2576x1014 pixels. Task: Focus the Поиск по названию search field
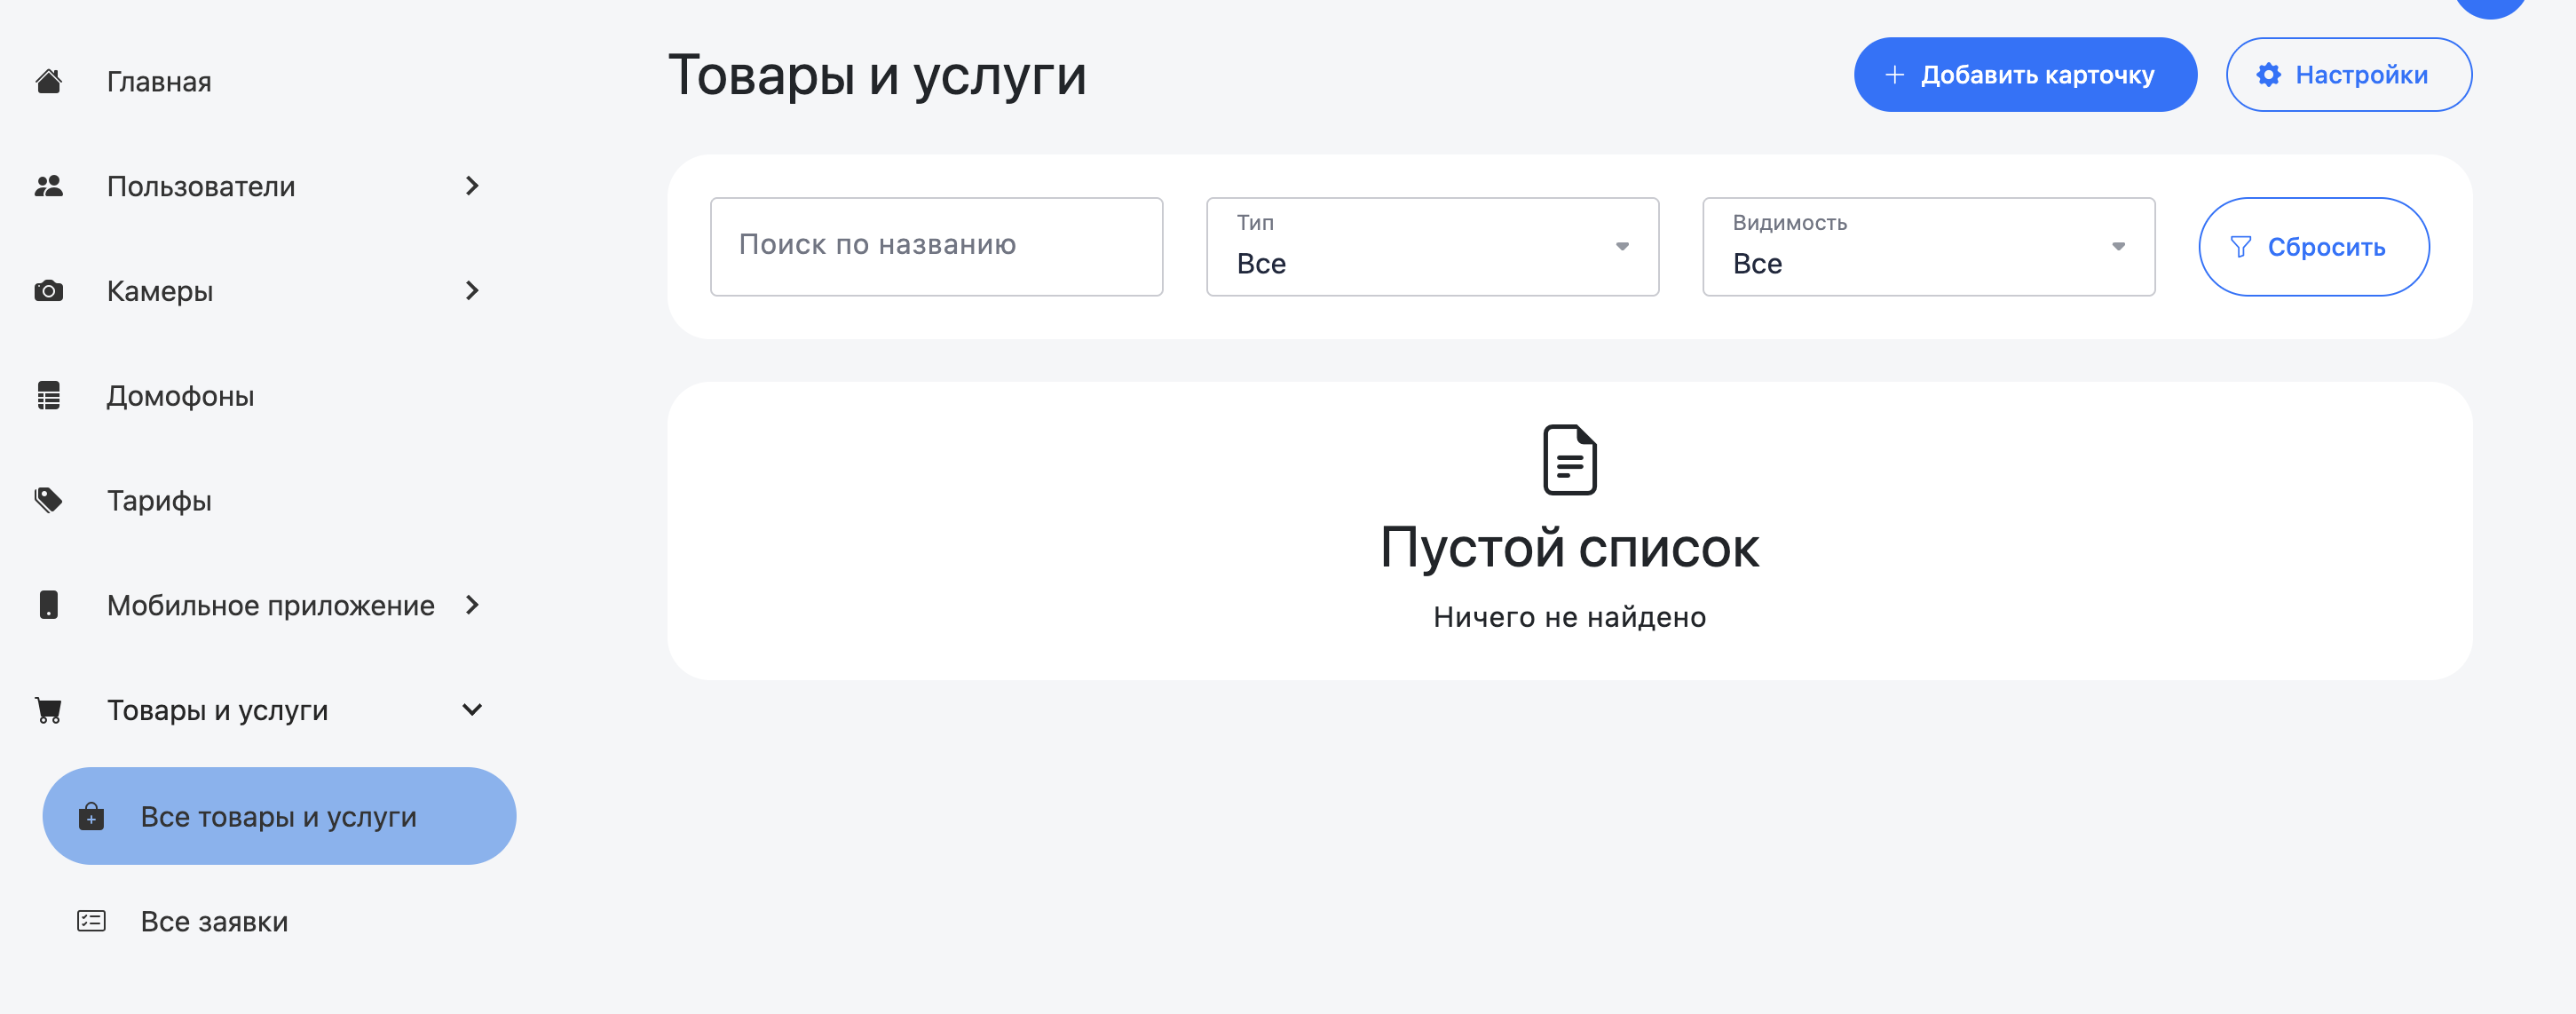[936, 247]
